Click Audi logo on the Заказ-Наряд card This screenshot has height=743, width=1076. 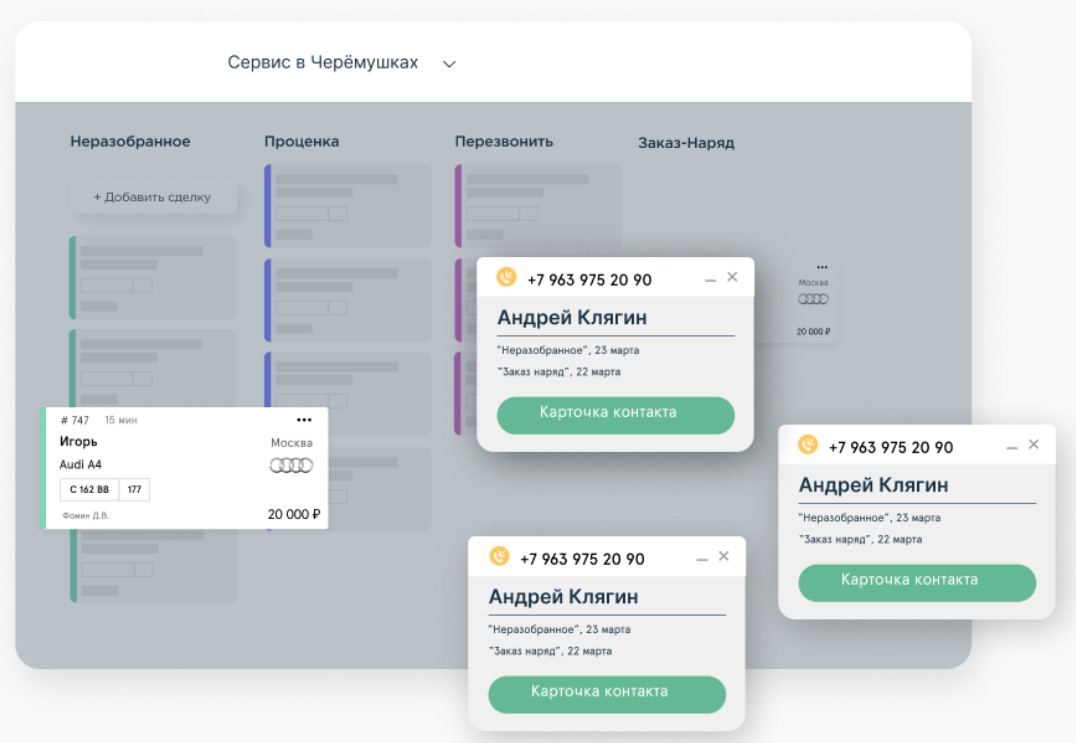[x=813, y=299]
